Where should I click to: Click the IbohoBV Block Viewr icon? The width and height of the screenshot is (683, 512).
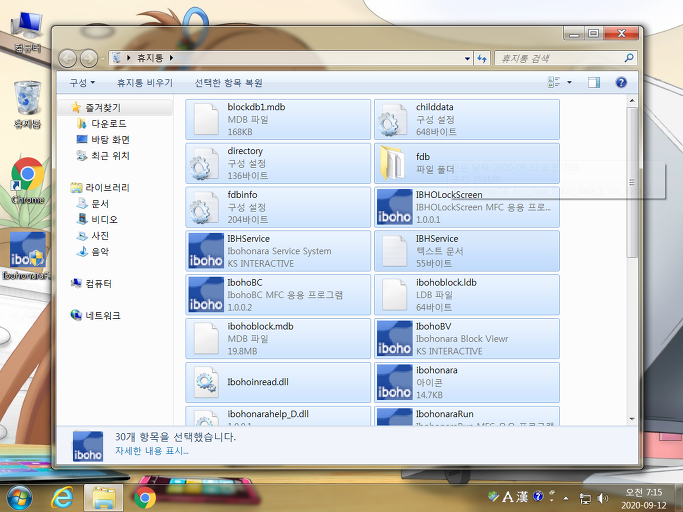(x=395, y=338)
